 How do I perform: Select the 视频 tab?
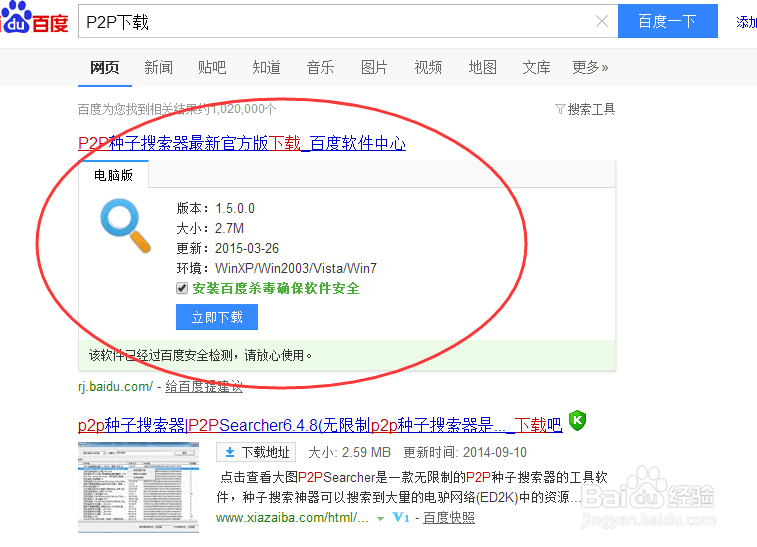click(428, 67)
